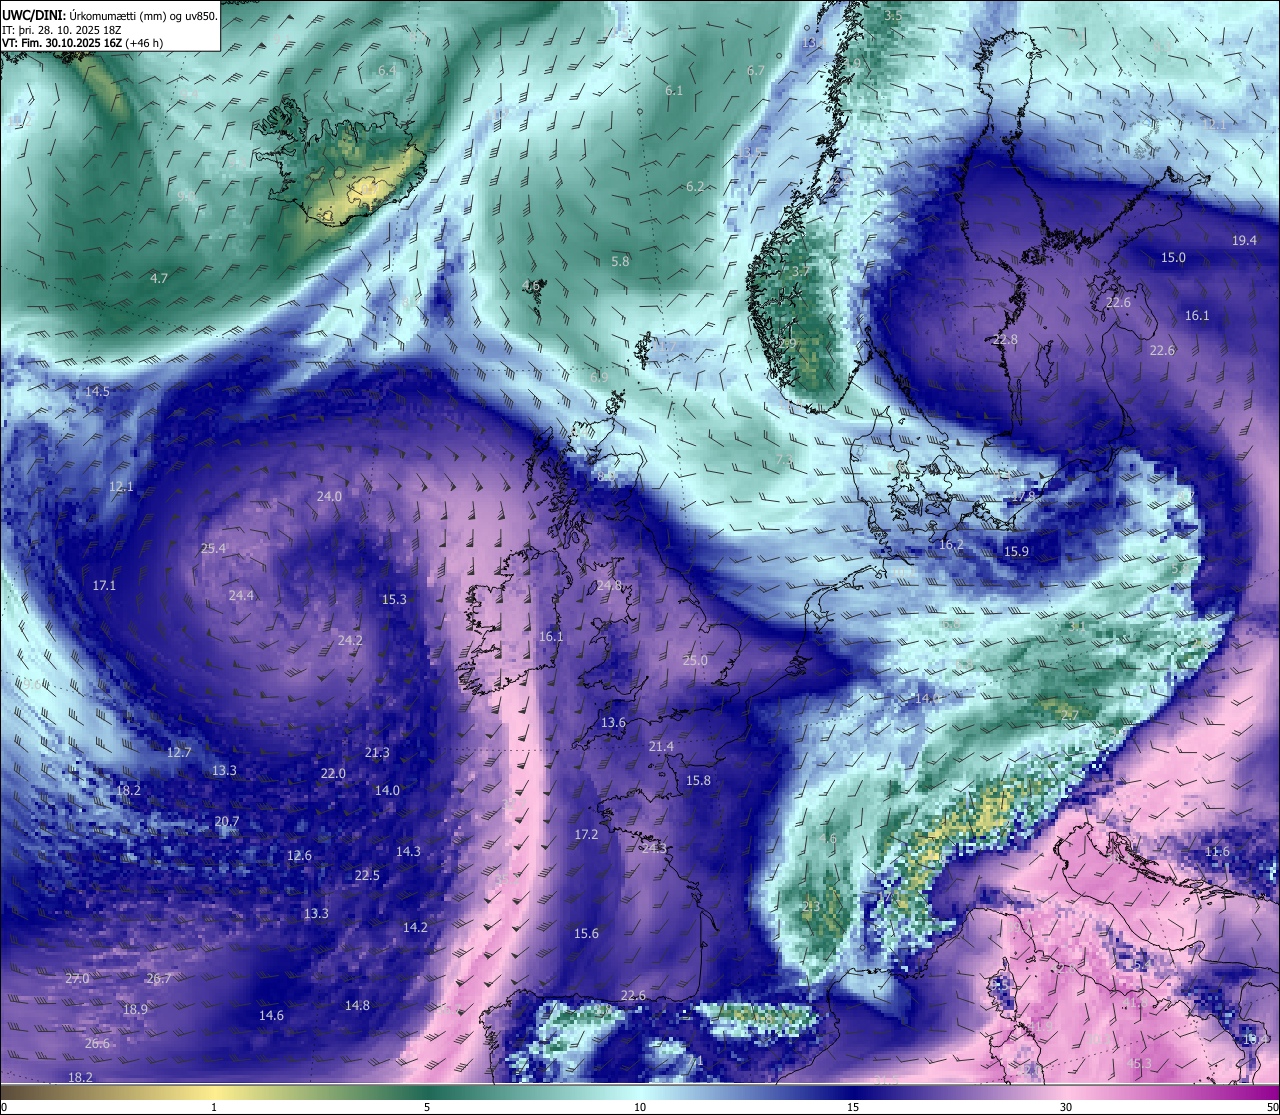
Task: Click the 4.7 value southwest of Iceland
Action: pyautogui.click(x=159, y=278)
